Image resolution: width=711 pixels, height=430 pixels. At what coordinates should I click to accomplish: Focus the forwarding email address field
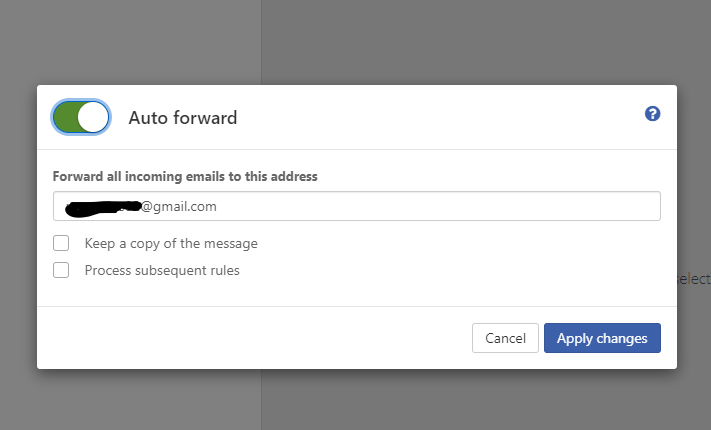click(356, 206)
